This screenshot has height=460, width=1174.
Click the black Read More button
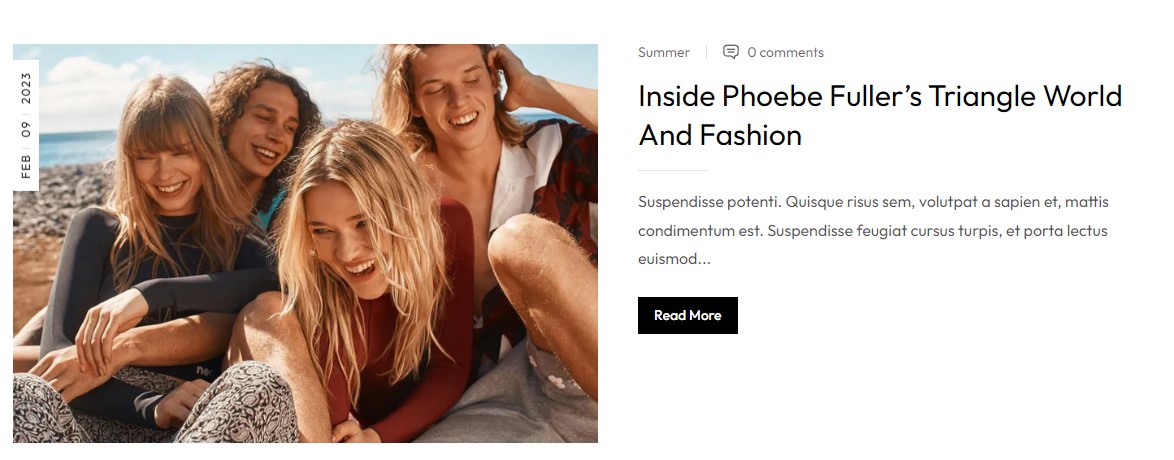tap(687, 315)
